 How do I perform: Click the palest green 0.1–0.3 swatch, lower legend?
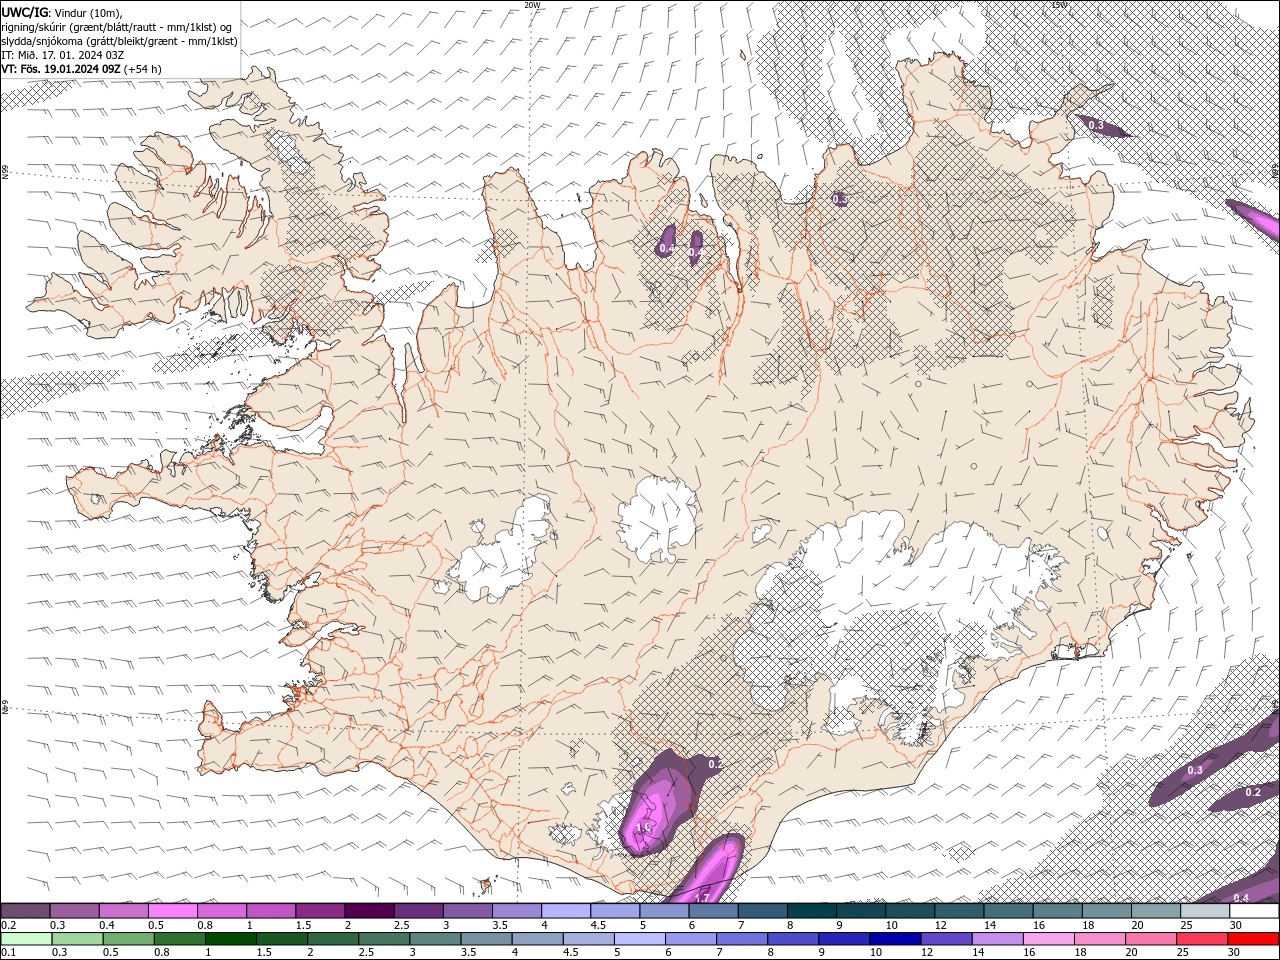pos(26,939)
